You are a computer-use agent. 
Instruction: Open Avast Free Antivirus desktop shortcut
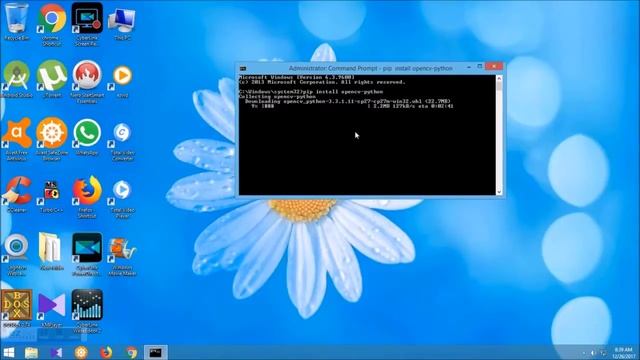(16, 139)
